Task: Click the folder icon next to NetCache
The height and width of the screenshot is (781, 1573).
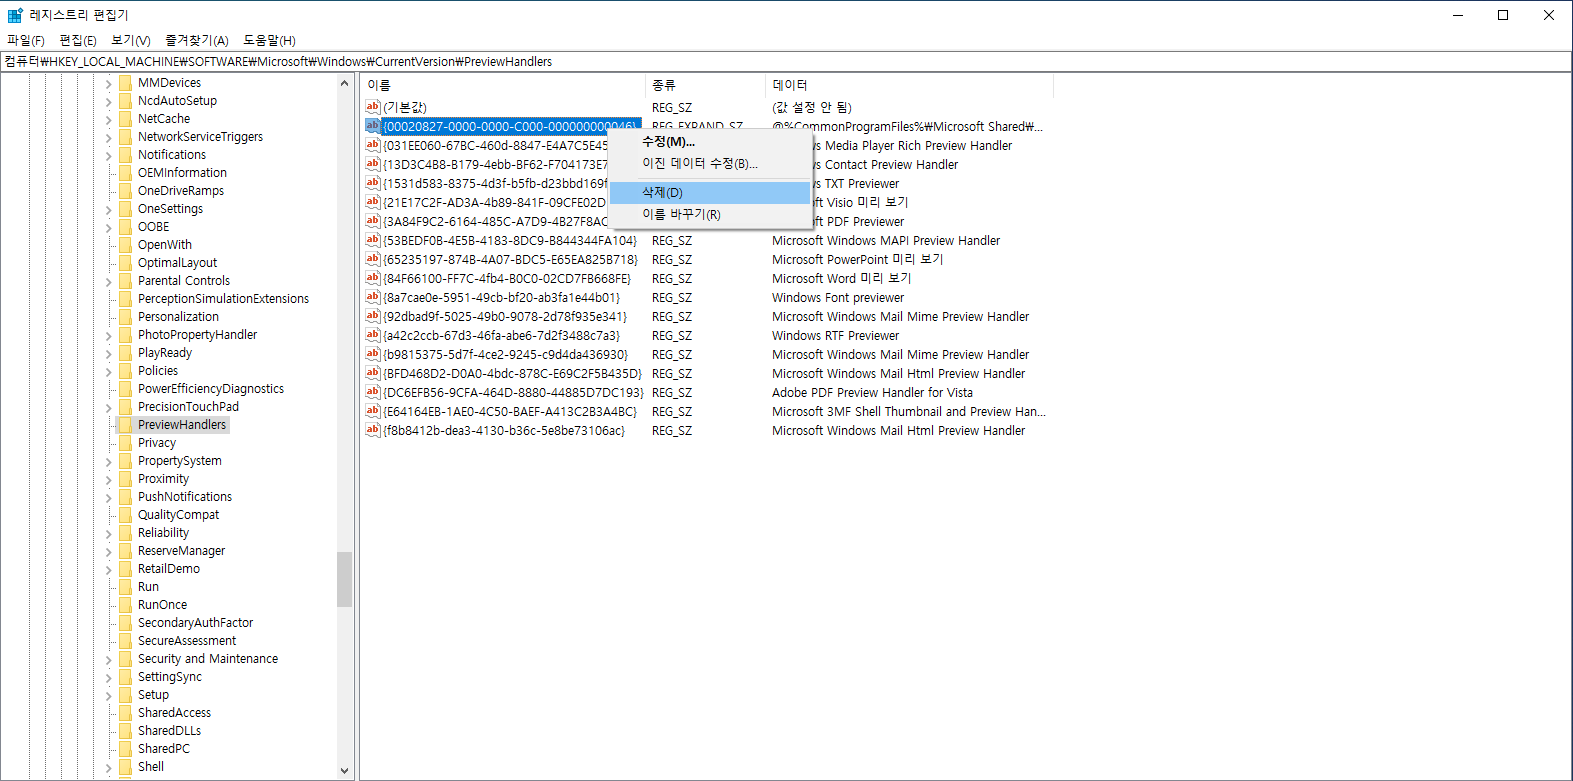Action: 125,119
